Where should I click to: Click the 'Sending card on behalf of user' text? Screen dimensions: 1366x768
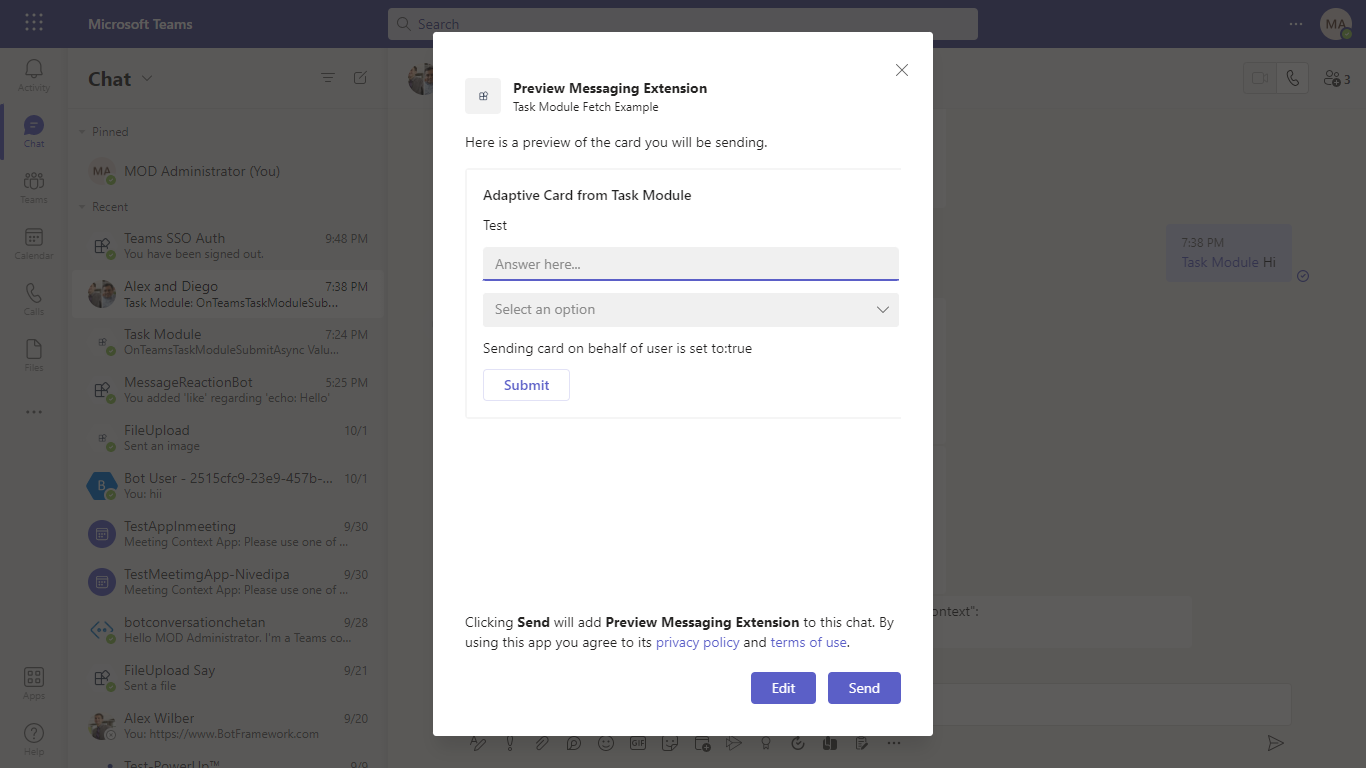[617, 349]
